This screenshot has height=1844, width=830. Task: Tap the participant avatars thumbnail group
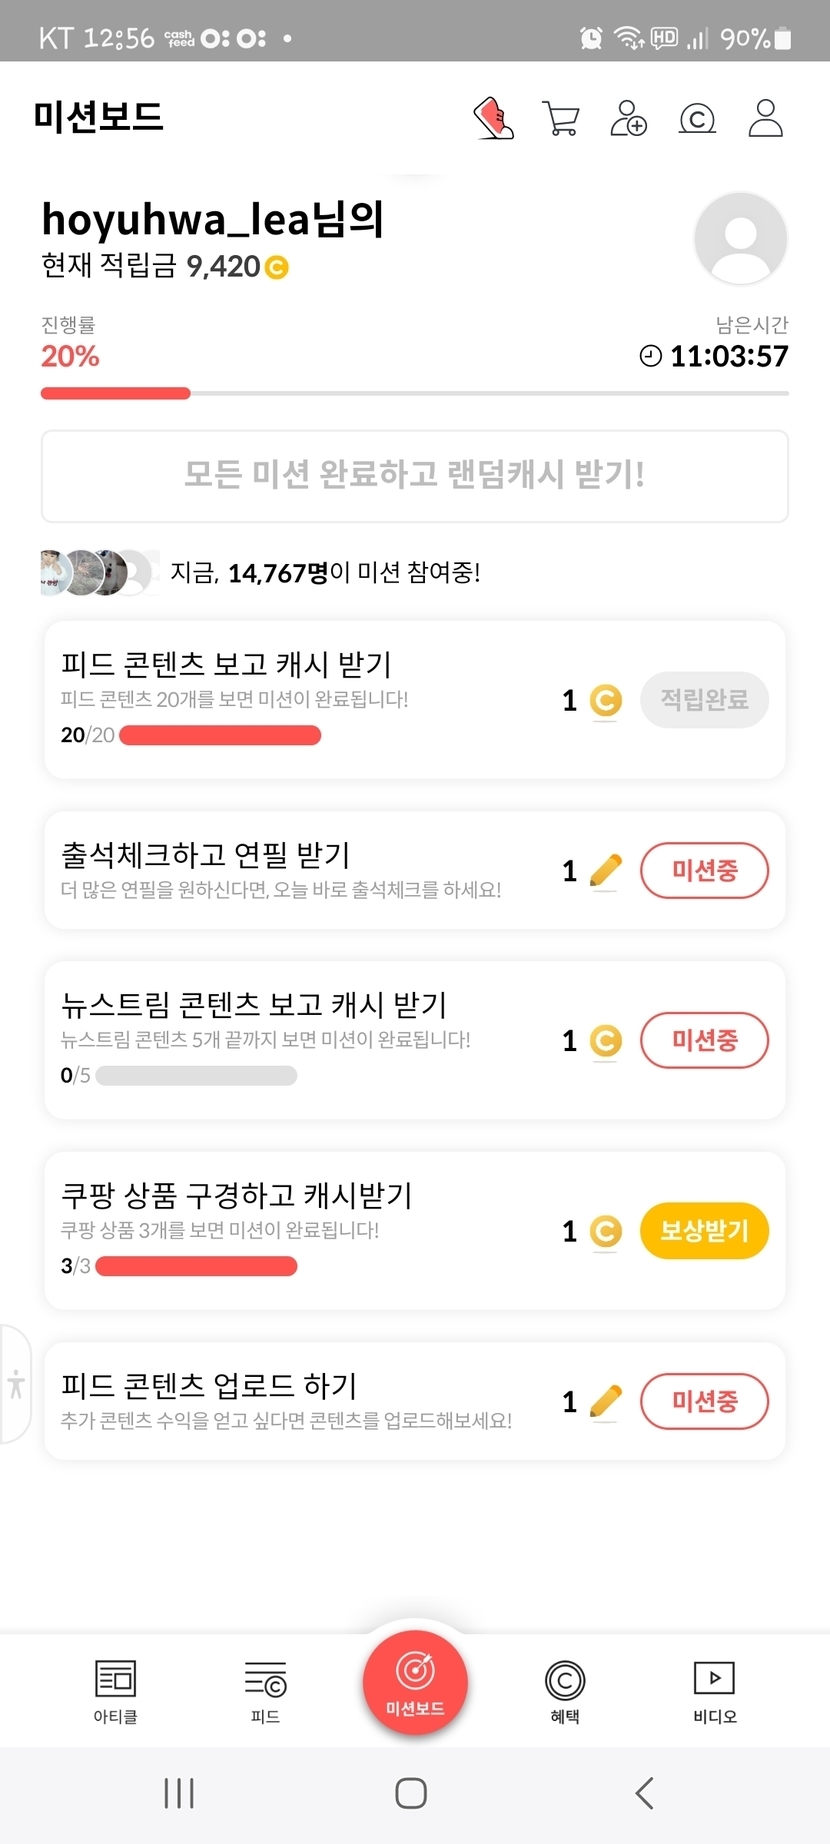click(98, 572)
